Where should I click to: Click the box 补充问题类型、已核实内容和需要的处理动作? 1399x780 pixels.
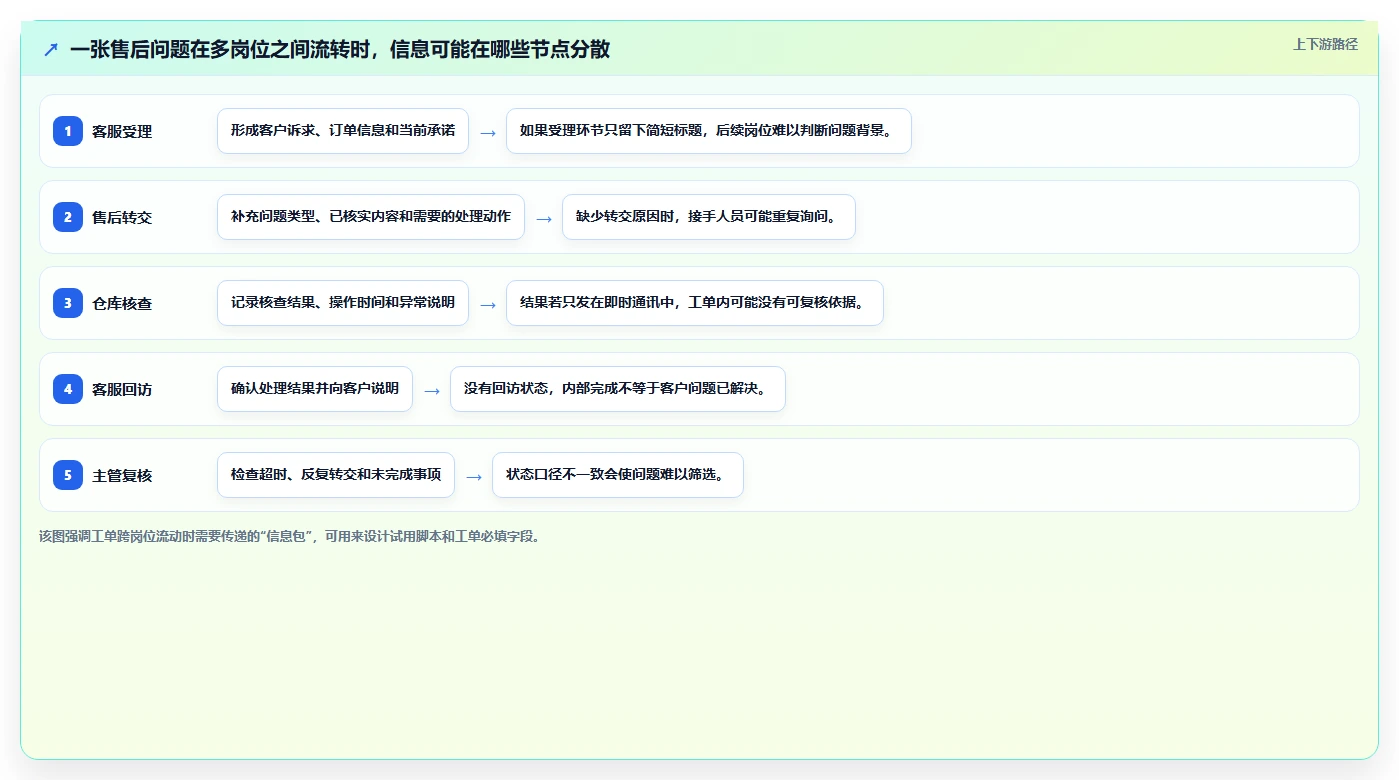pos(371,217)
